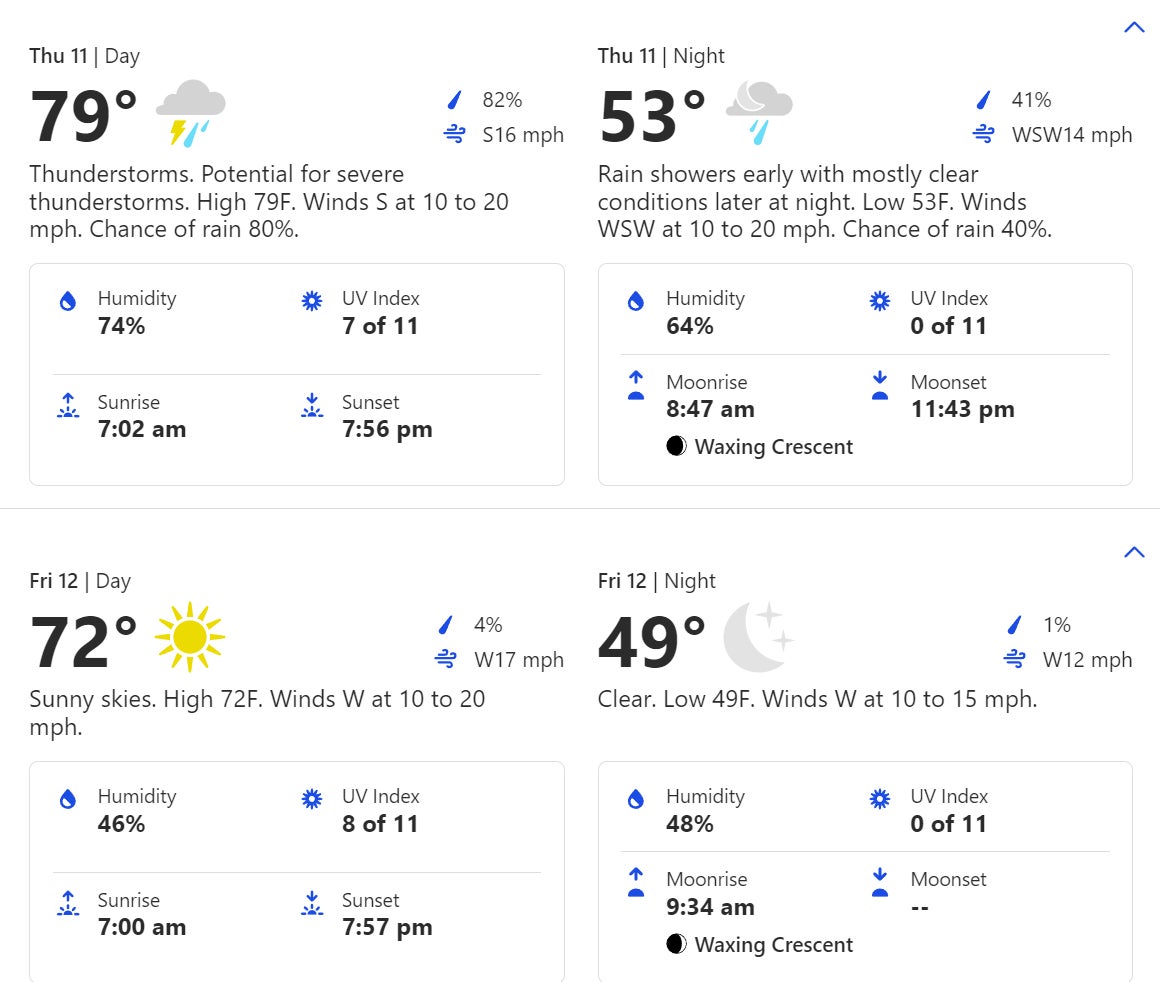This screenshot has height=982, width=1160.
Task: Click the Fri 12 Night wind icon
Action: point(1015,659)
